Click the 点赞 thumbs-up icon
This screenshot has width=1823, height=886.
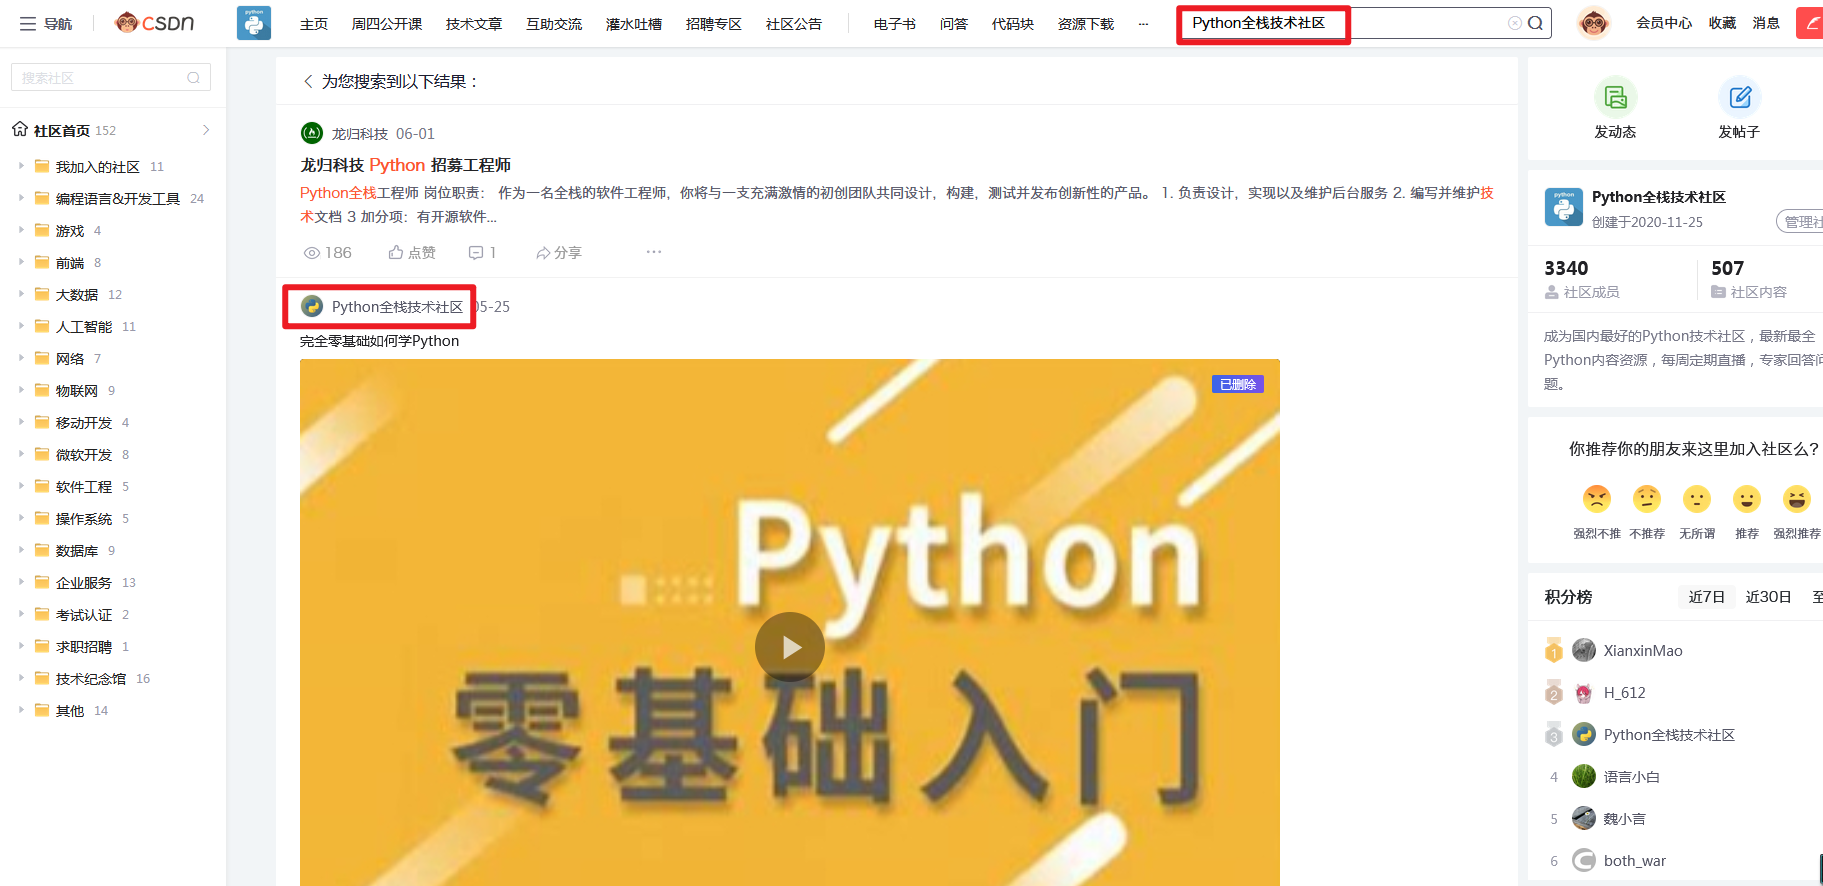pyautogui.click(x=396, y=252)
